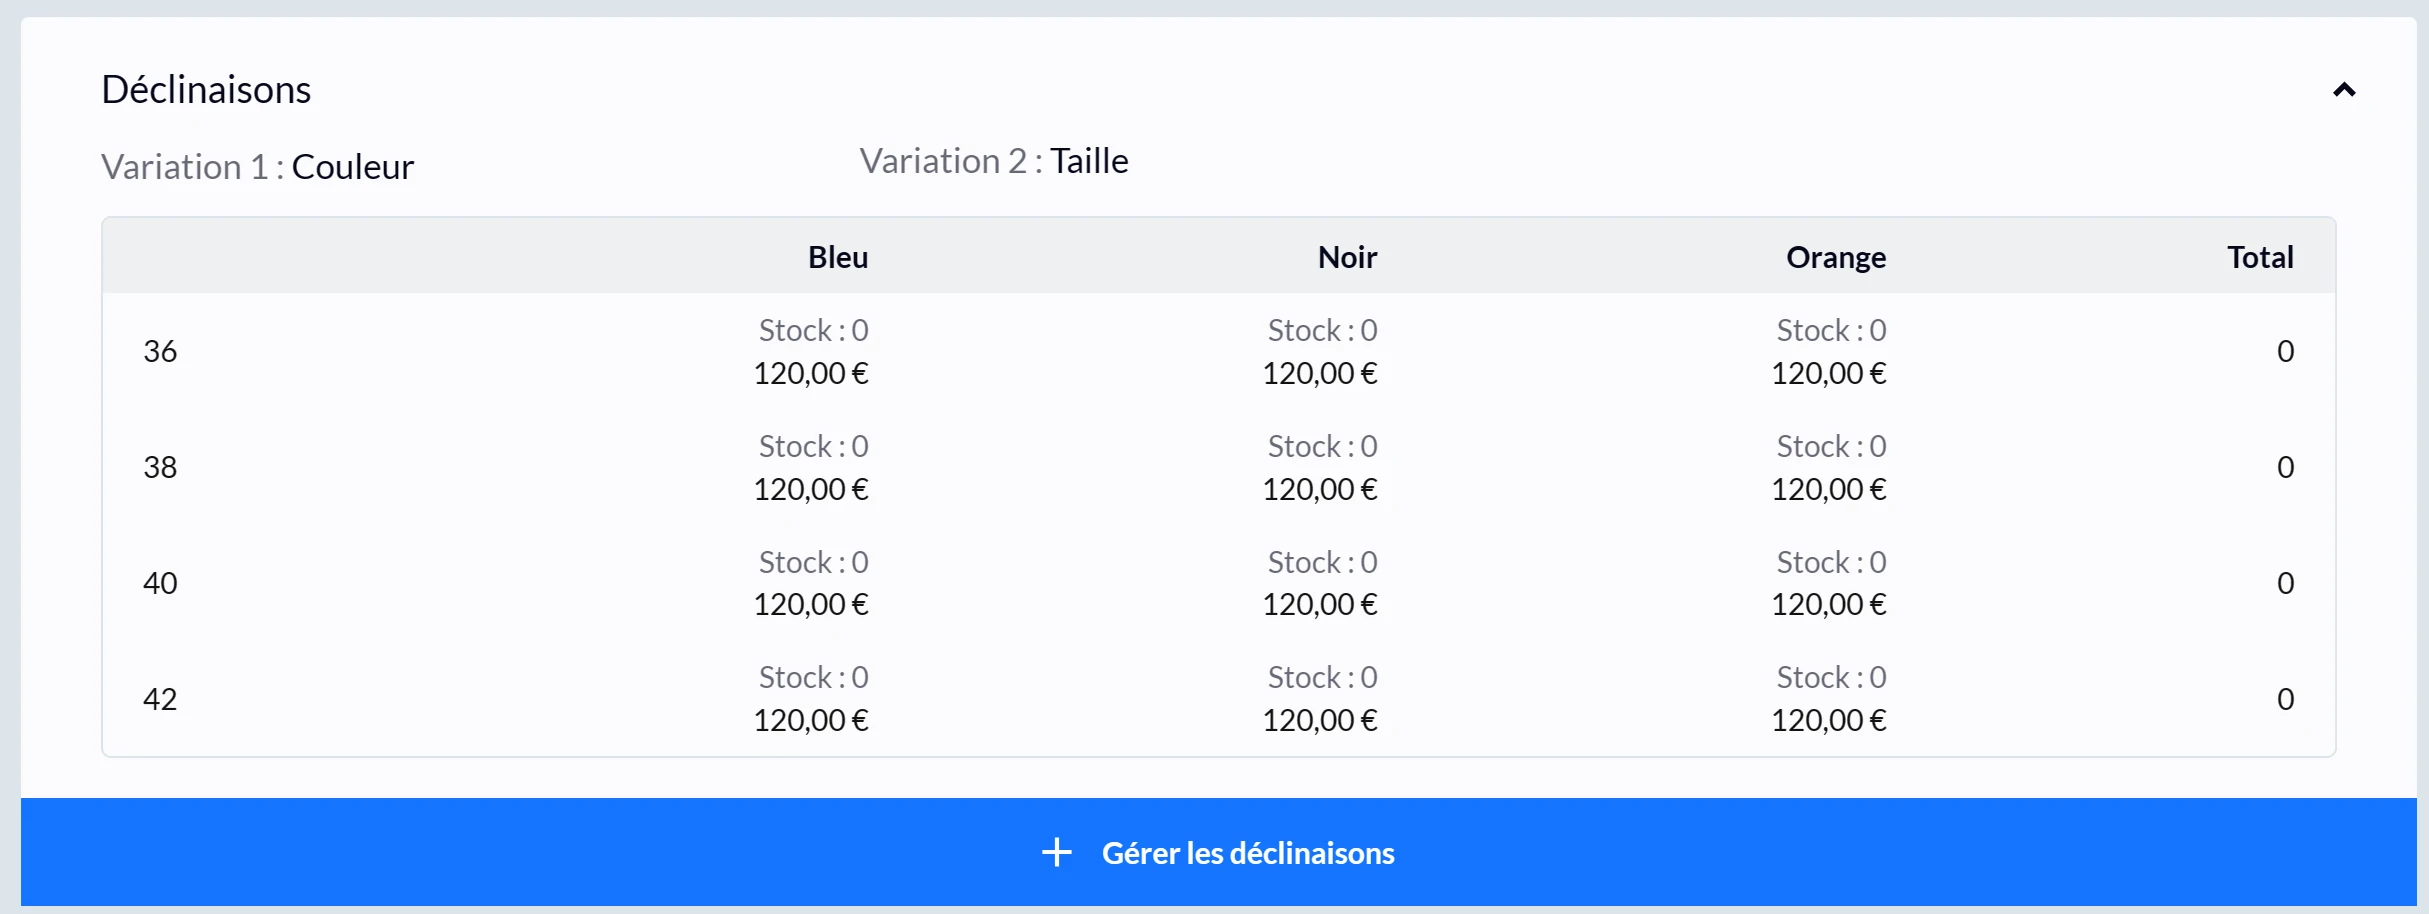Select the Orange column header
This screenshot has width=2429, height=914.
(1836, 257)
